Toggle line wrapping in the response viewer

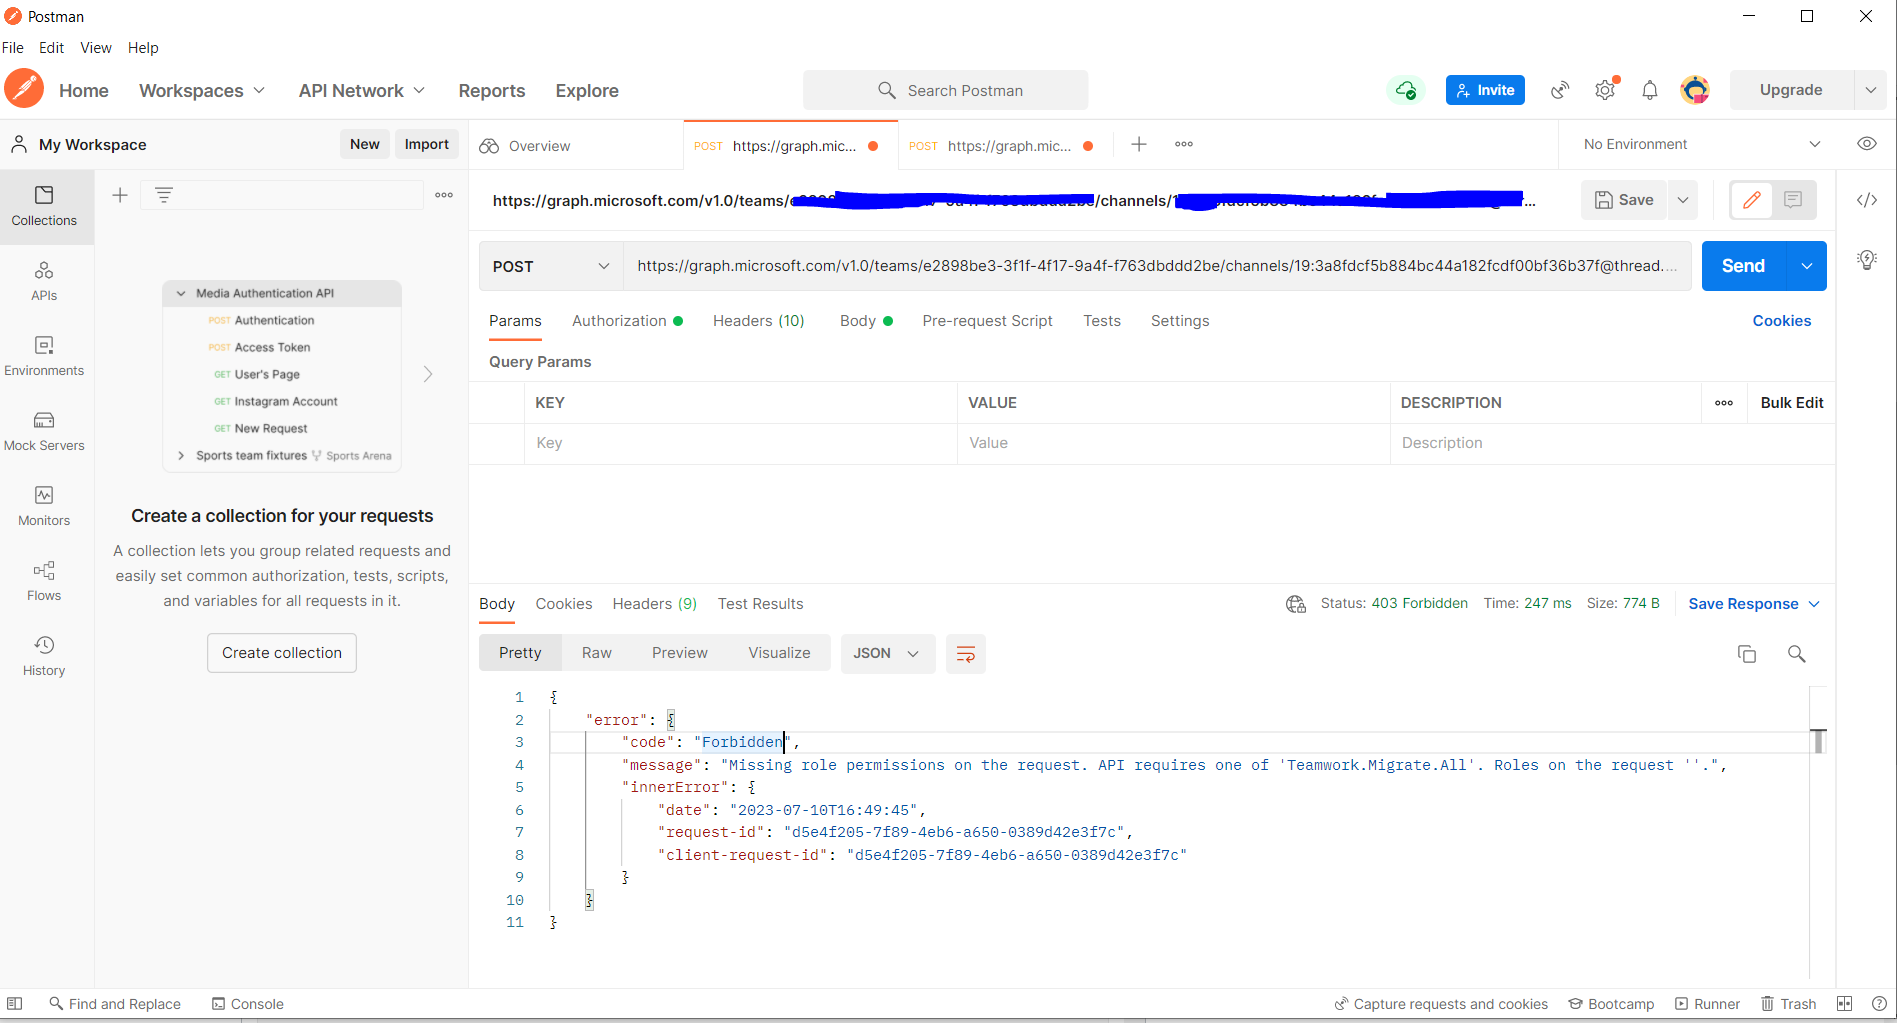(x=965, y=653)
